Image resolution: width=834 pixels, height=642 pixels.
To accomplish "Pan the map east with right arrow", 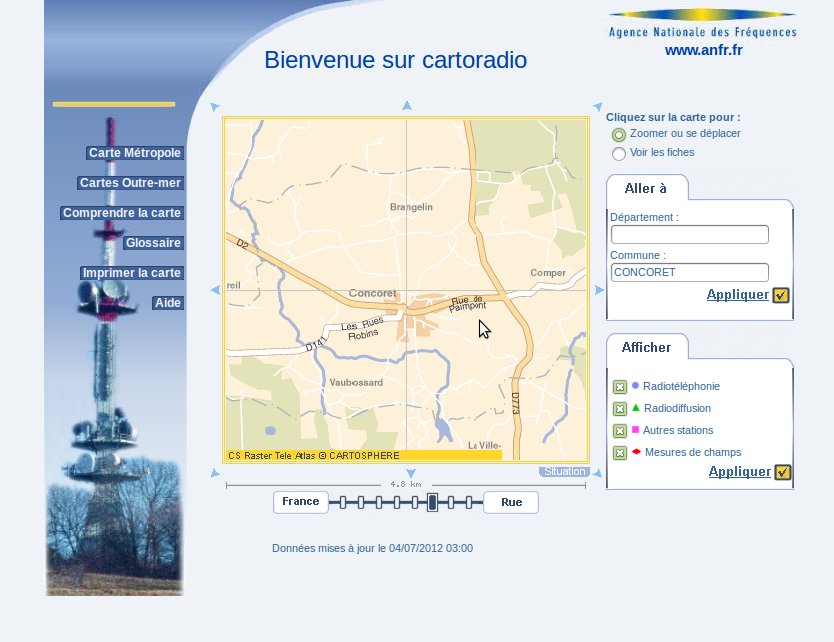I will (x=599, y=290).
